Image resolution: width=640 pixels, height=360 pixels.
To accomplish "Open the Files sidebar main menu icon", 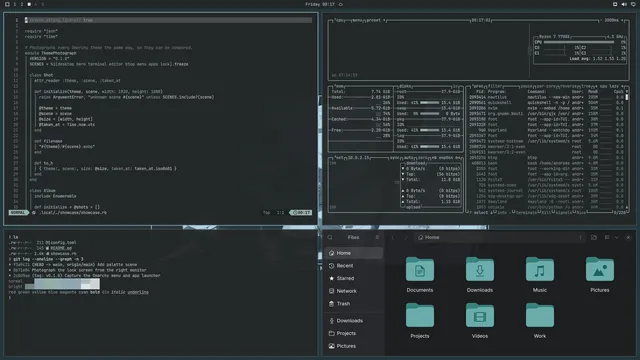I will (377, 238).
